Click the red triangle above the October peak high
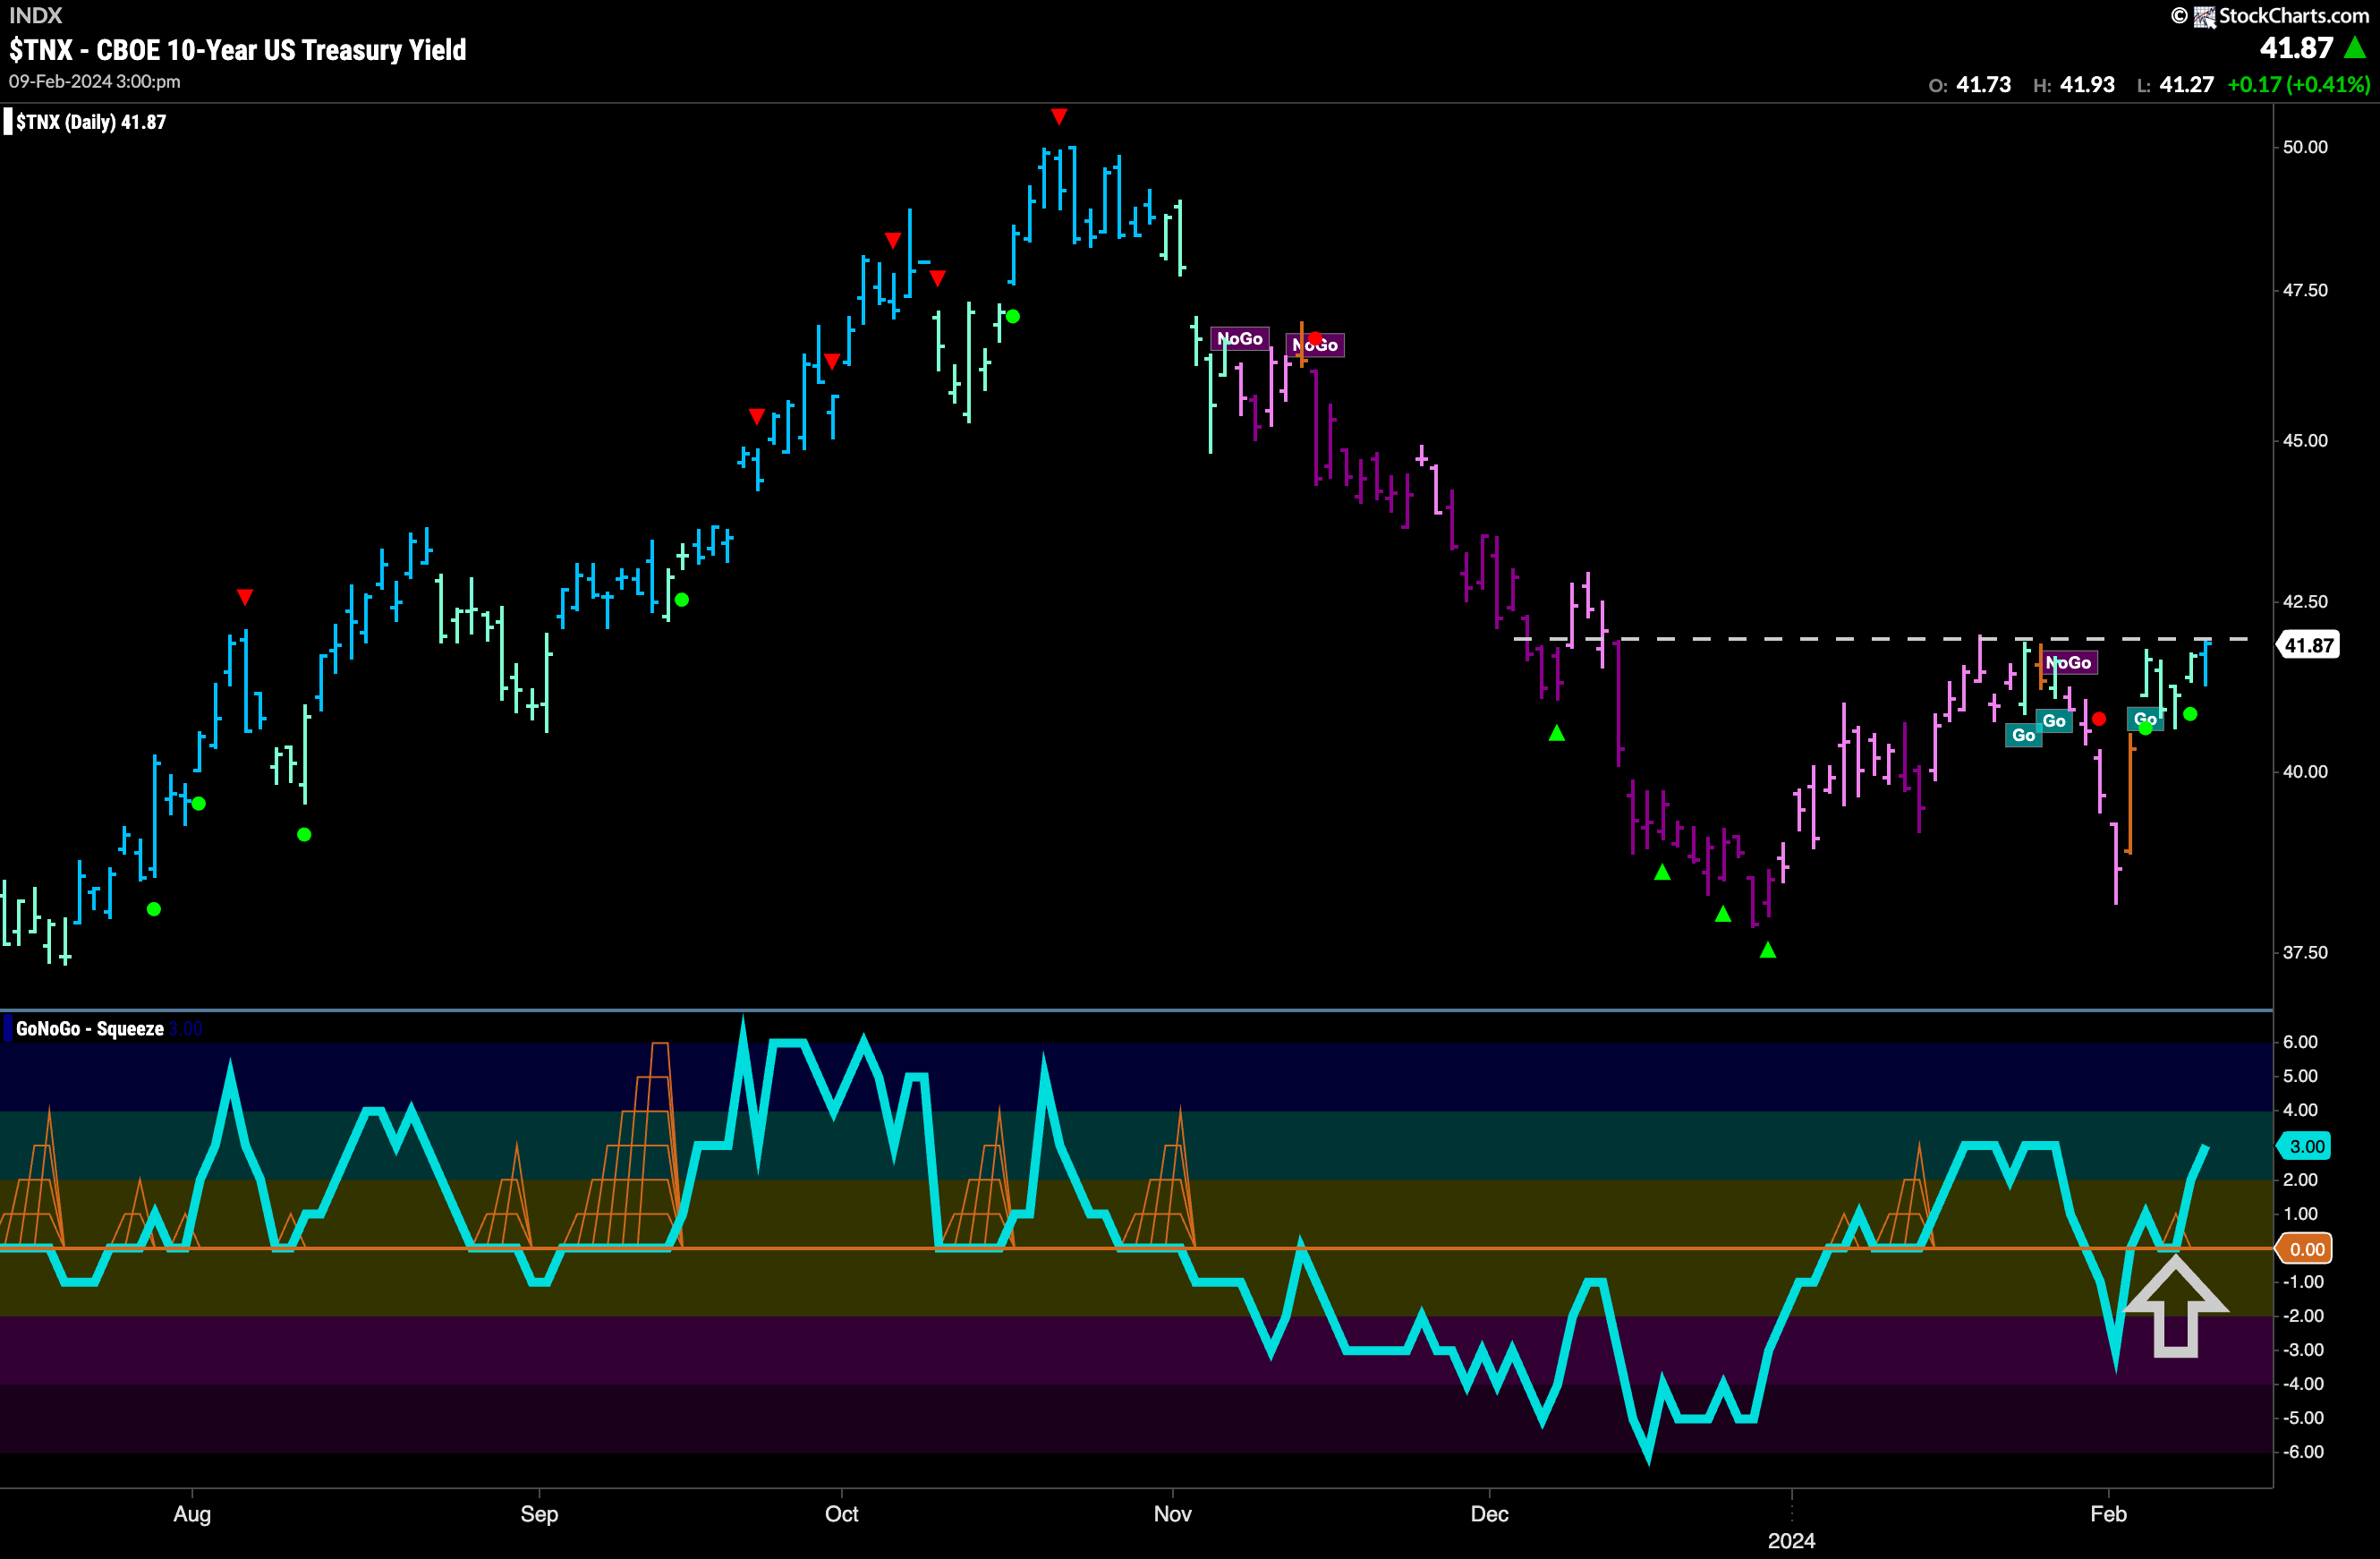 point(1059,117)
